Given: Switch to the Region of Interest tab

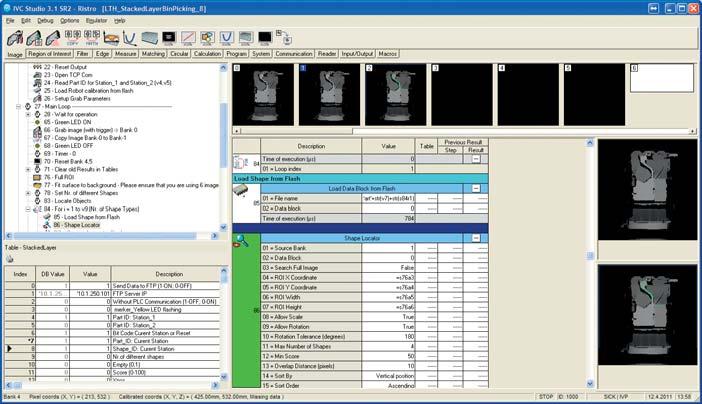Looking at the screenshot, I should coord(50,54).
